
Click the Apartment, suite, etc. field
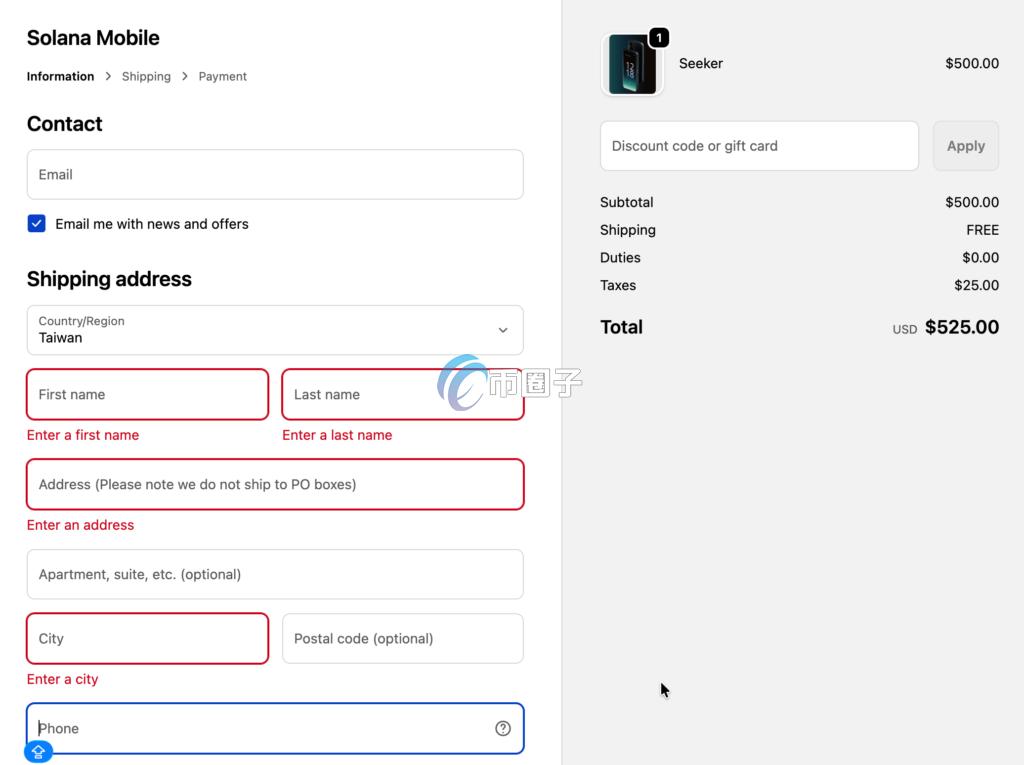(274, 574)
